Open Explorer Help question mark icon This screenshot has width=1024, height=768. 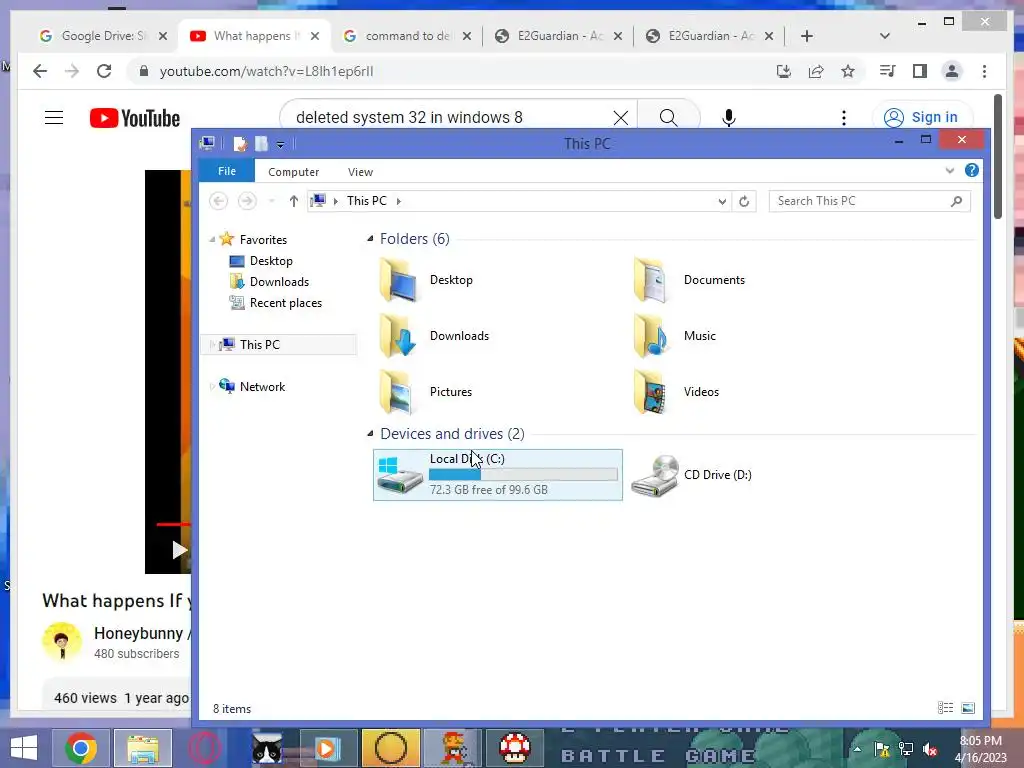pos(972,170)
